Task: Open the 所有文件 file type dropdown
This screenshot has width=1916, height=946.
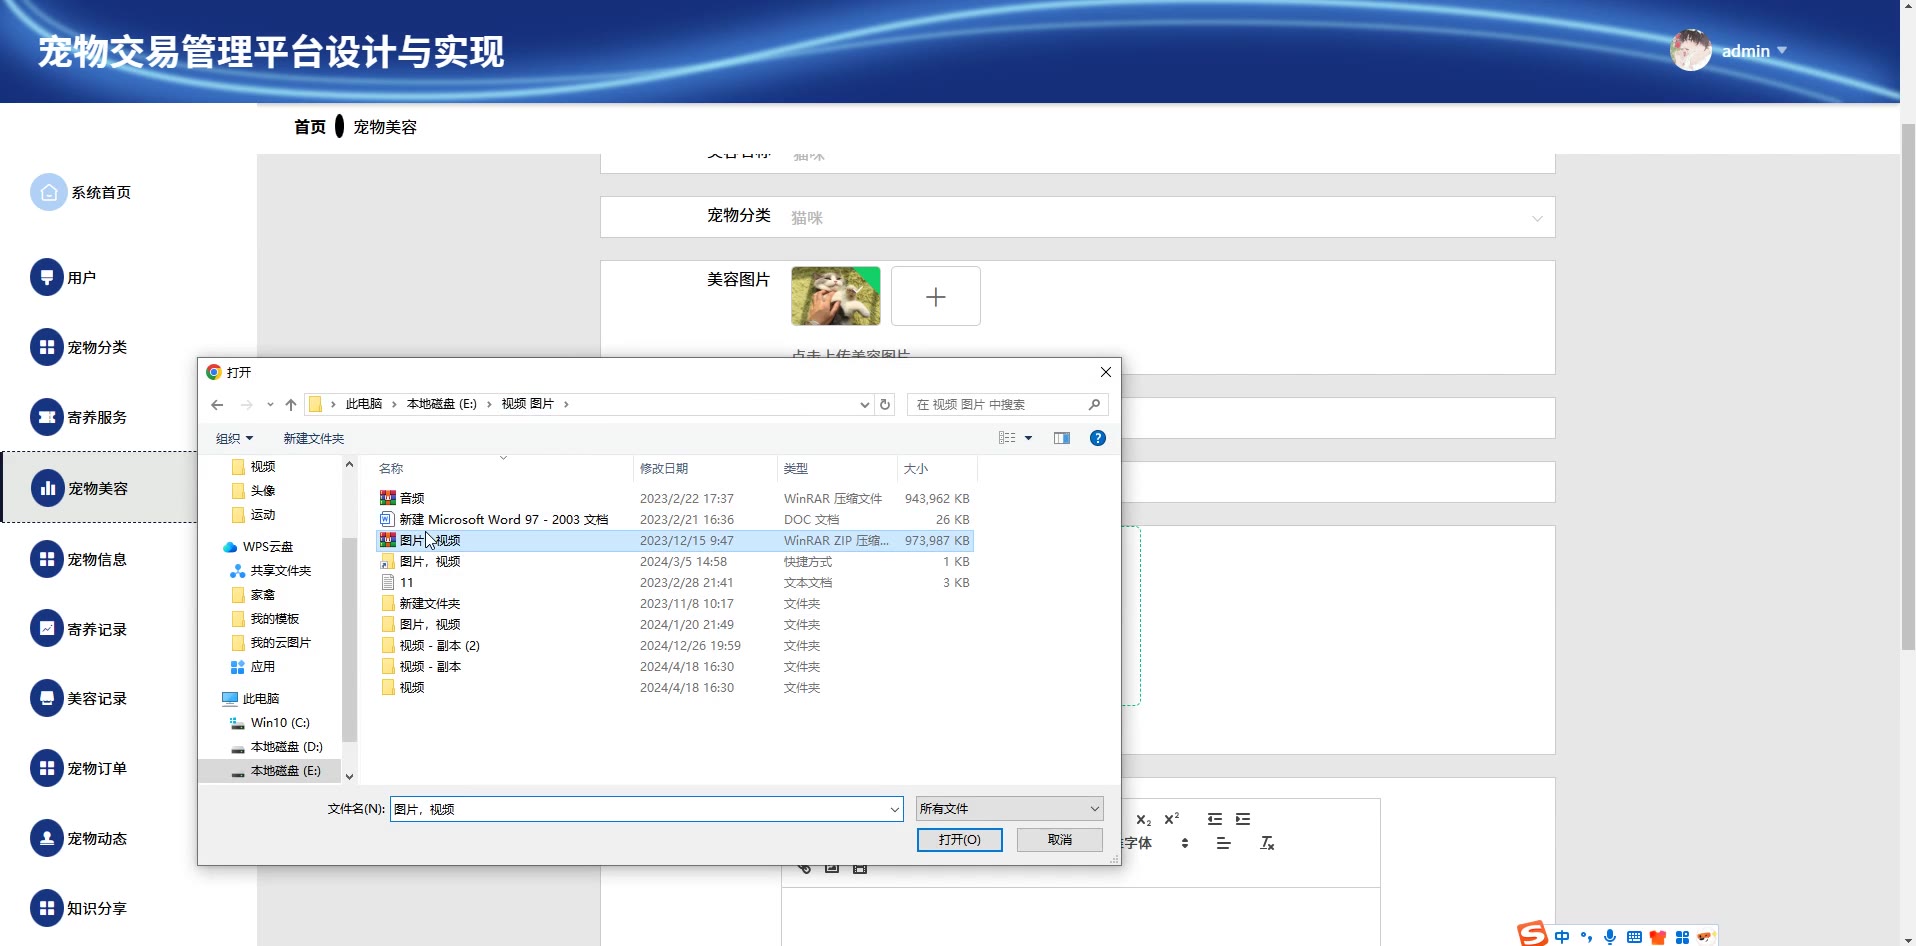Action: tap(1009, 809)
